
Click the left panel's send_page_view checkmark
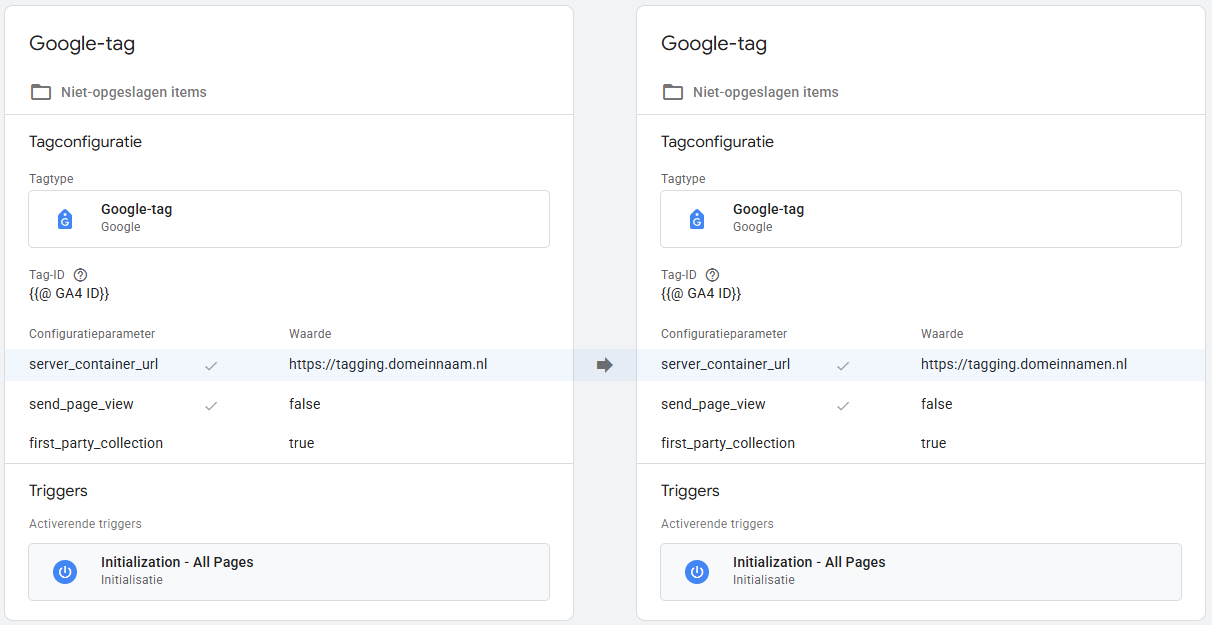211,405
